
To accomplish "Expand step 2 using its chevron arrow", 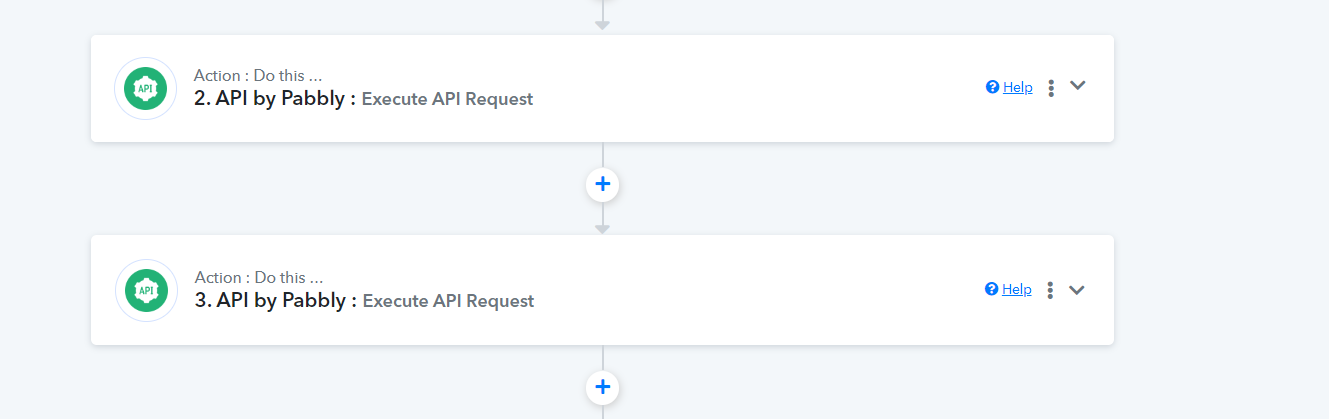I will (1077, 86).
